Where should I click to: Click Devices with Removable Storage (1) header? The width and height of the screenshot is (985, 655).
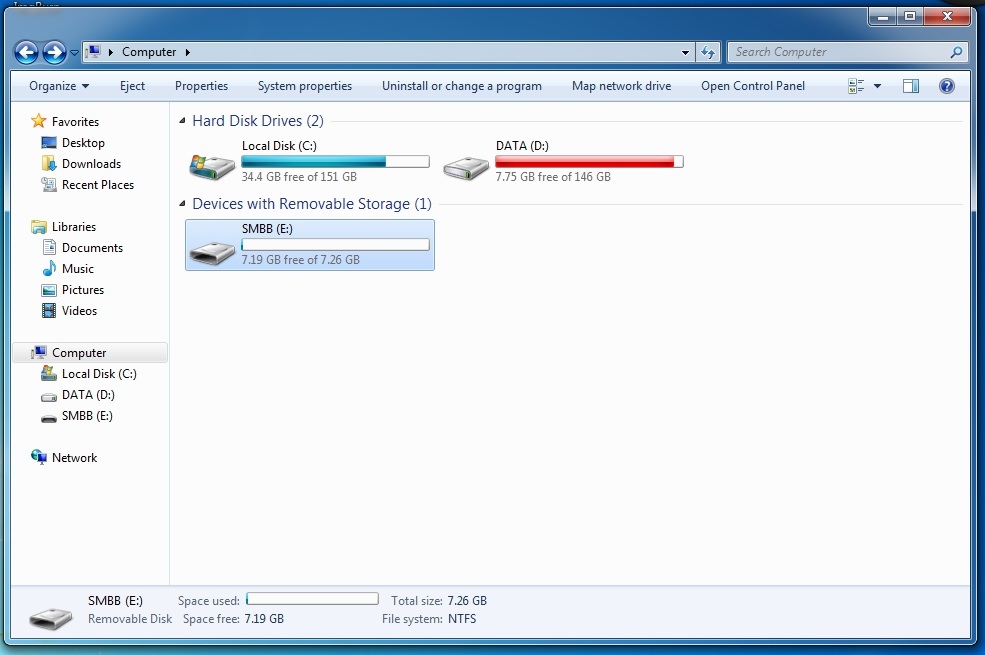312,203
